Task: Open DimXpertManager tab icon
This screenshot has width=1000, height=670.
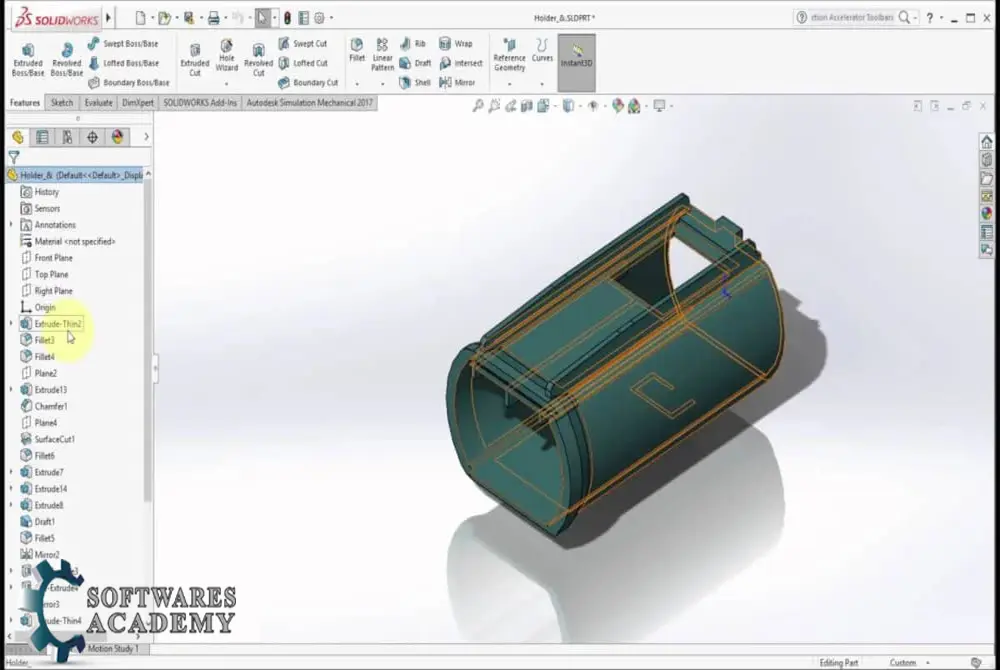Action: (x=92, y=137)
